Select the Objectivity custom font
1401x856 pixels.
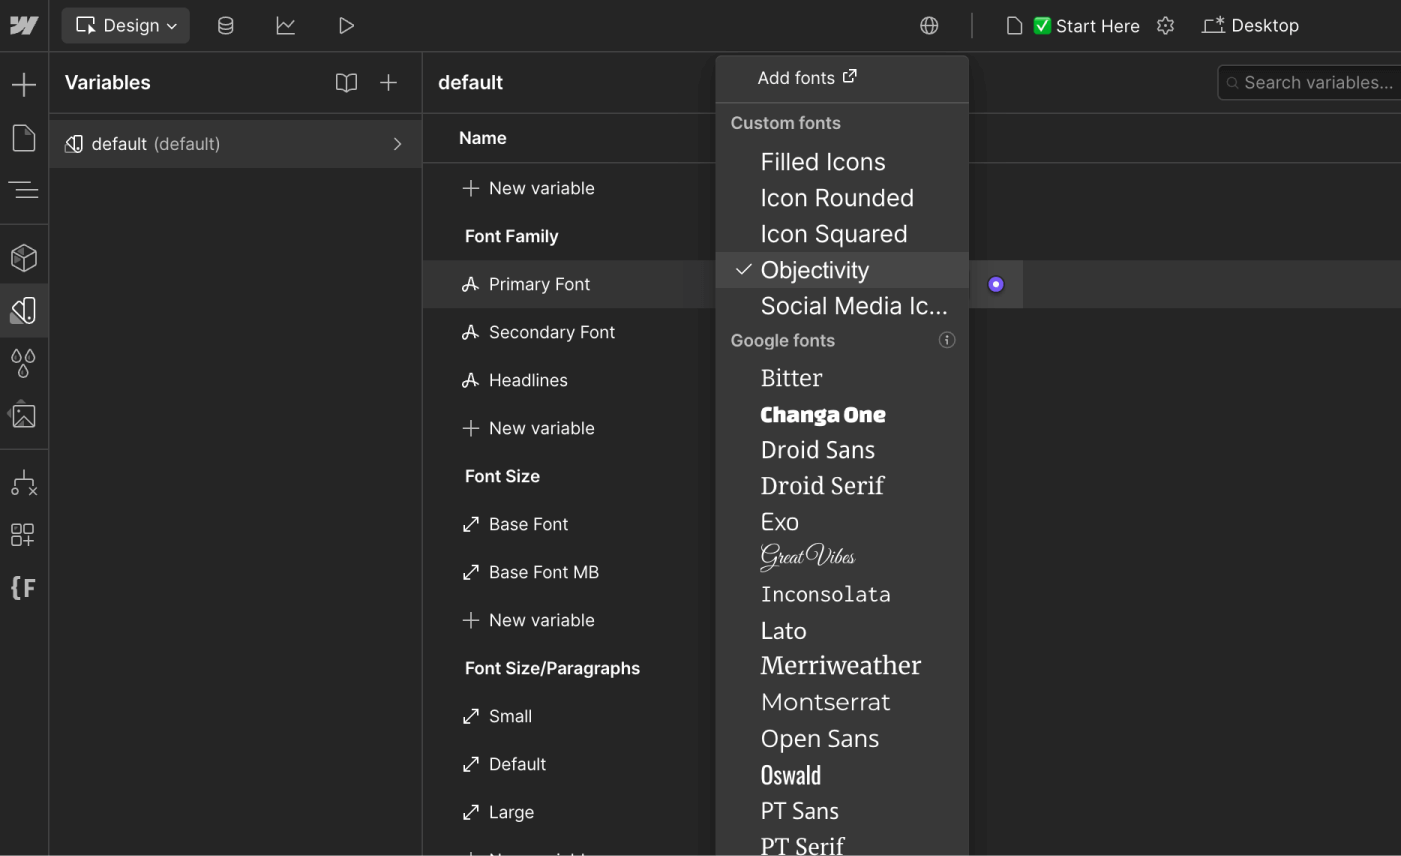tap(815, 270)
